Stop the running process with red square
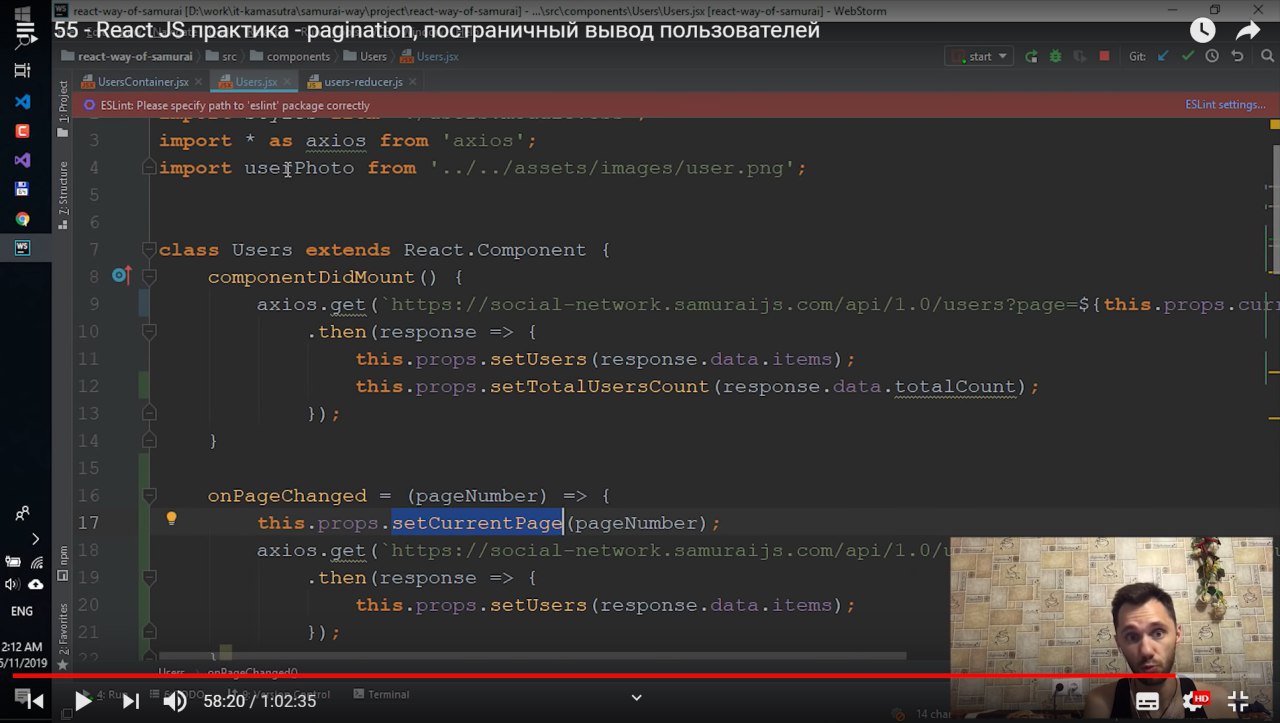Image resolution: width=1280 pixels, height=723 pixels. 1104,56
